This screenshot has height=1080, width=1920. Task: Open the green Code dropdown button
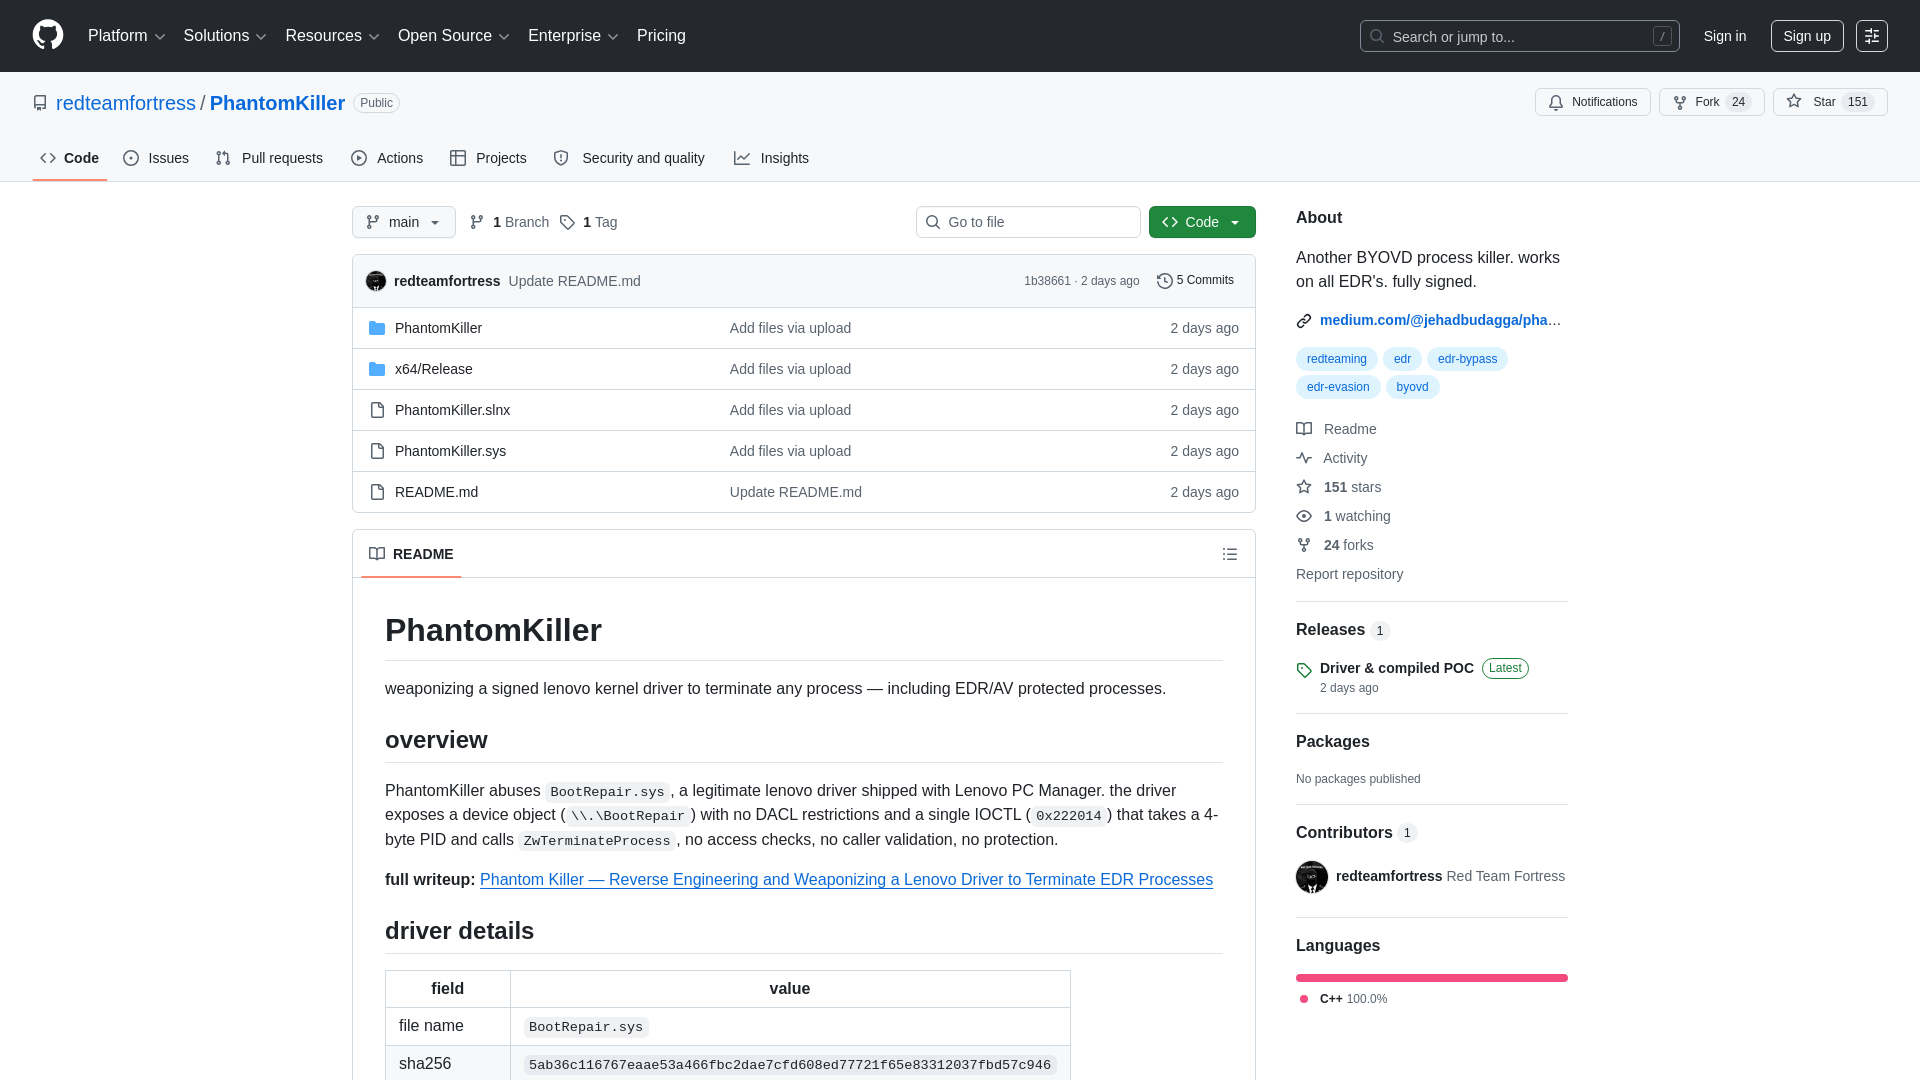(1202, 222)
